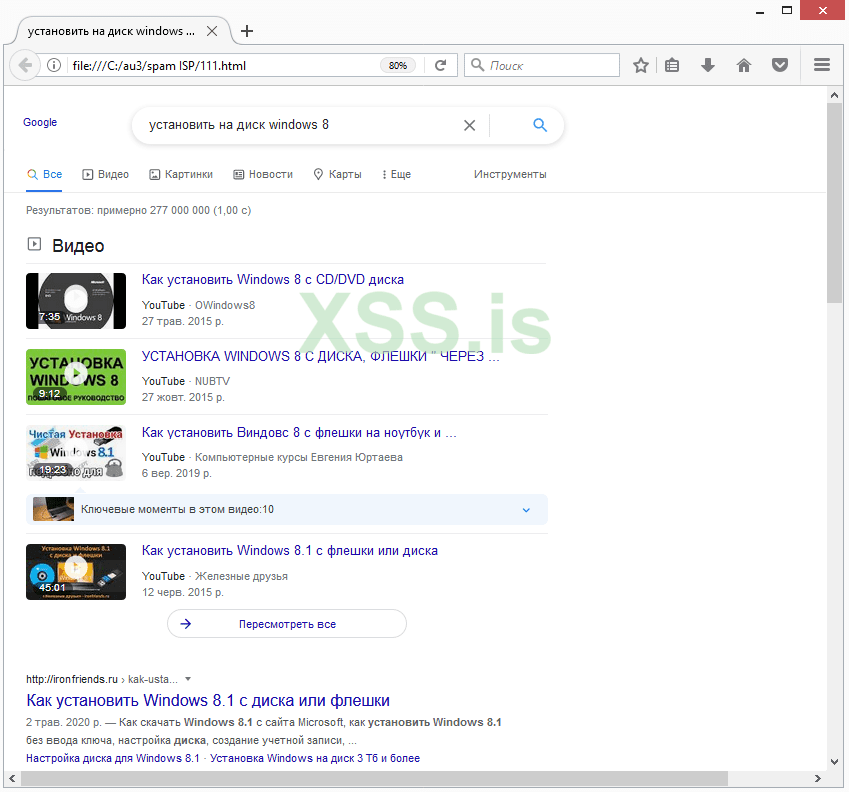Click the blue Google search magnifier

pos(540,125)
